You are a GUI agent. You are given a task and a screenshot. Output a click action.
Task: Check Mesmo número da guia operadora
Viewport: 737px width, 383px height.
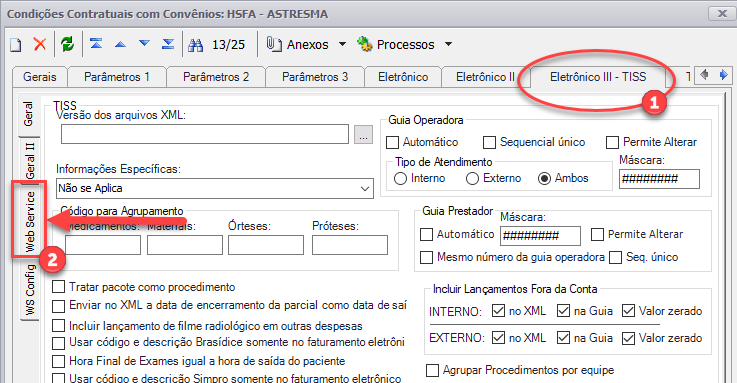click(426, 258)
